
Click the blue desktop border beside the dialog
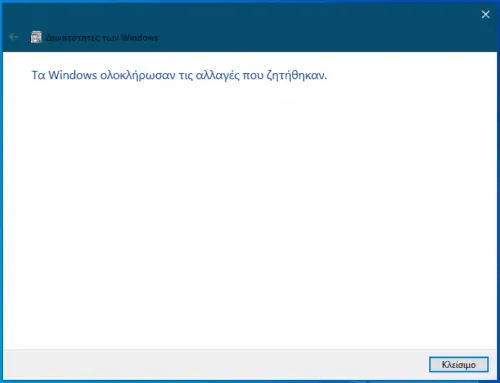(1, 200)
